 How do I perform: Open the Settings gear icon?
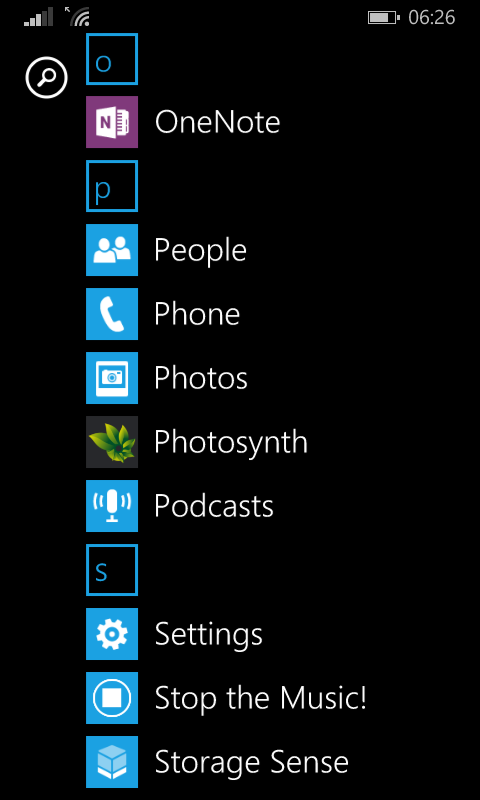coord(112,634)
